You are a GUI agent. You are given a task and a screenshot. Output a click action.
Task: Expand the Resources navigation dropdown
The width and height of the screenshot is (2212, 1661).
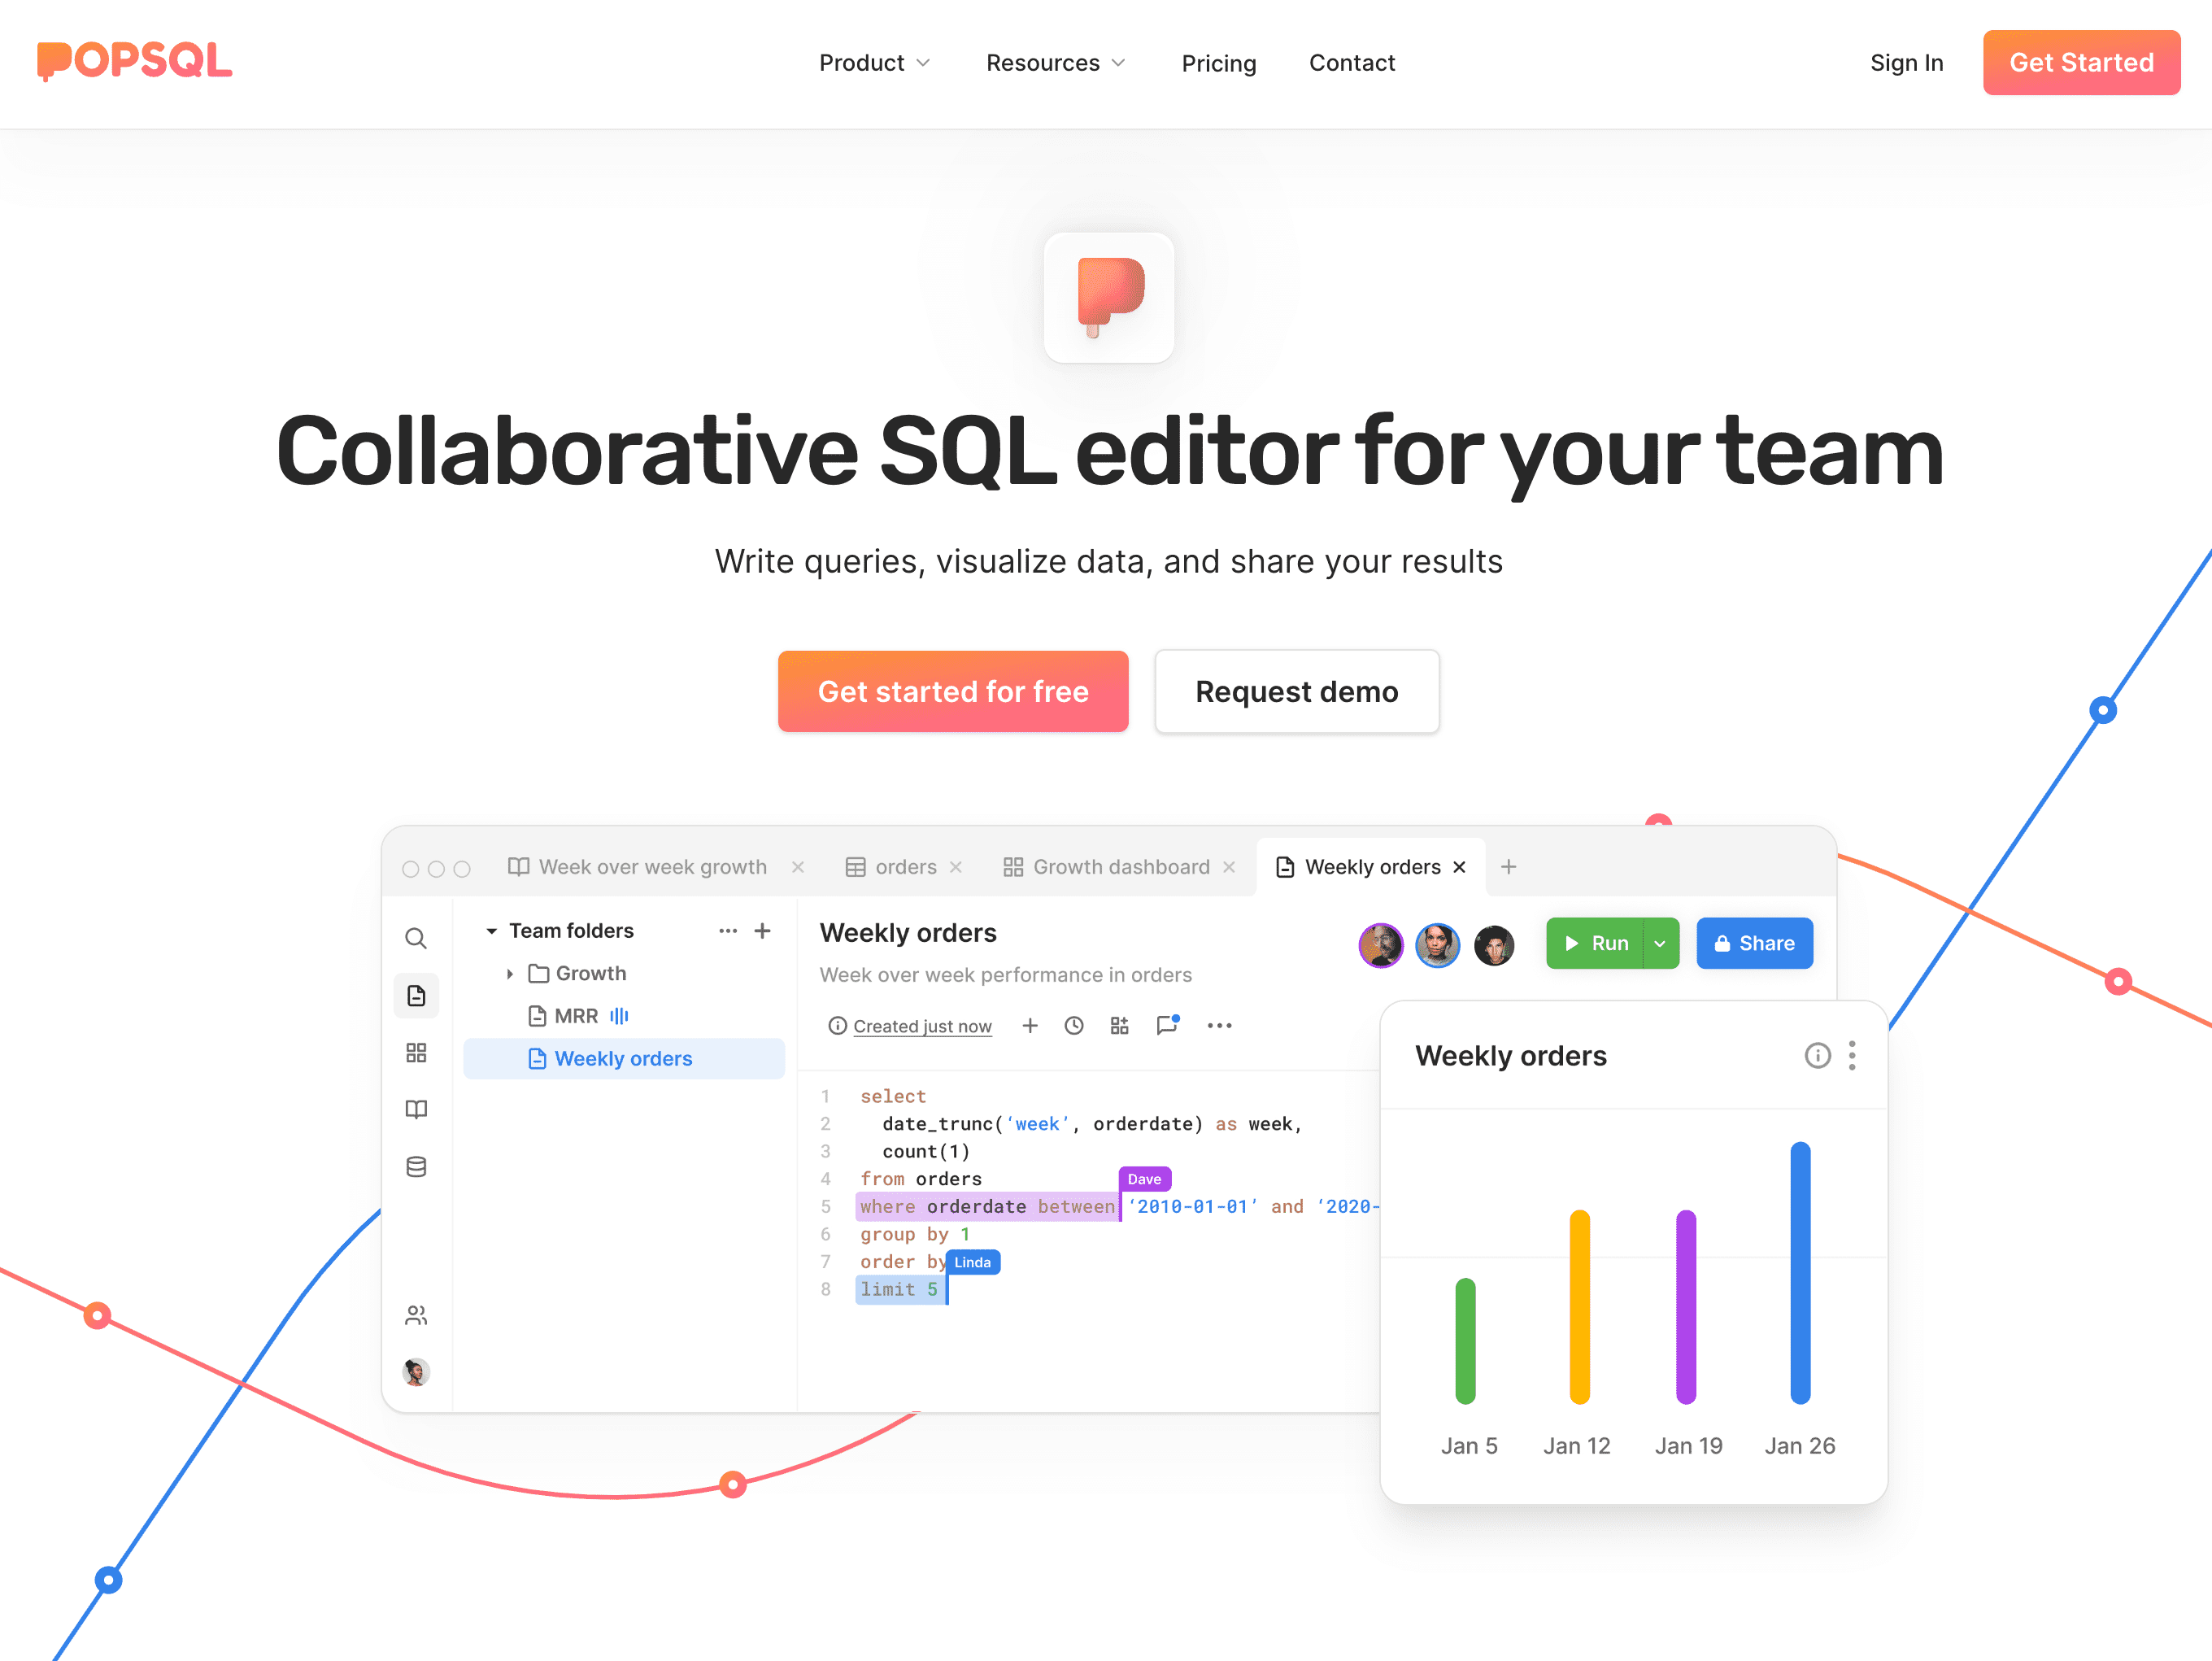pos(1054,63)
